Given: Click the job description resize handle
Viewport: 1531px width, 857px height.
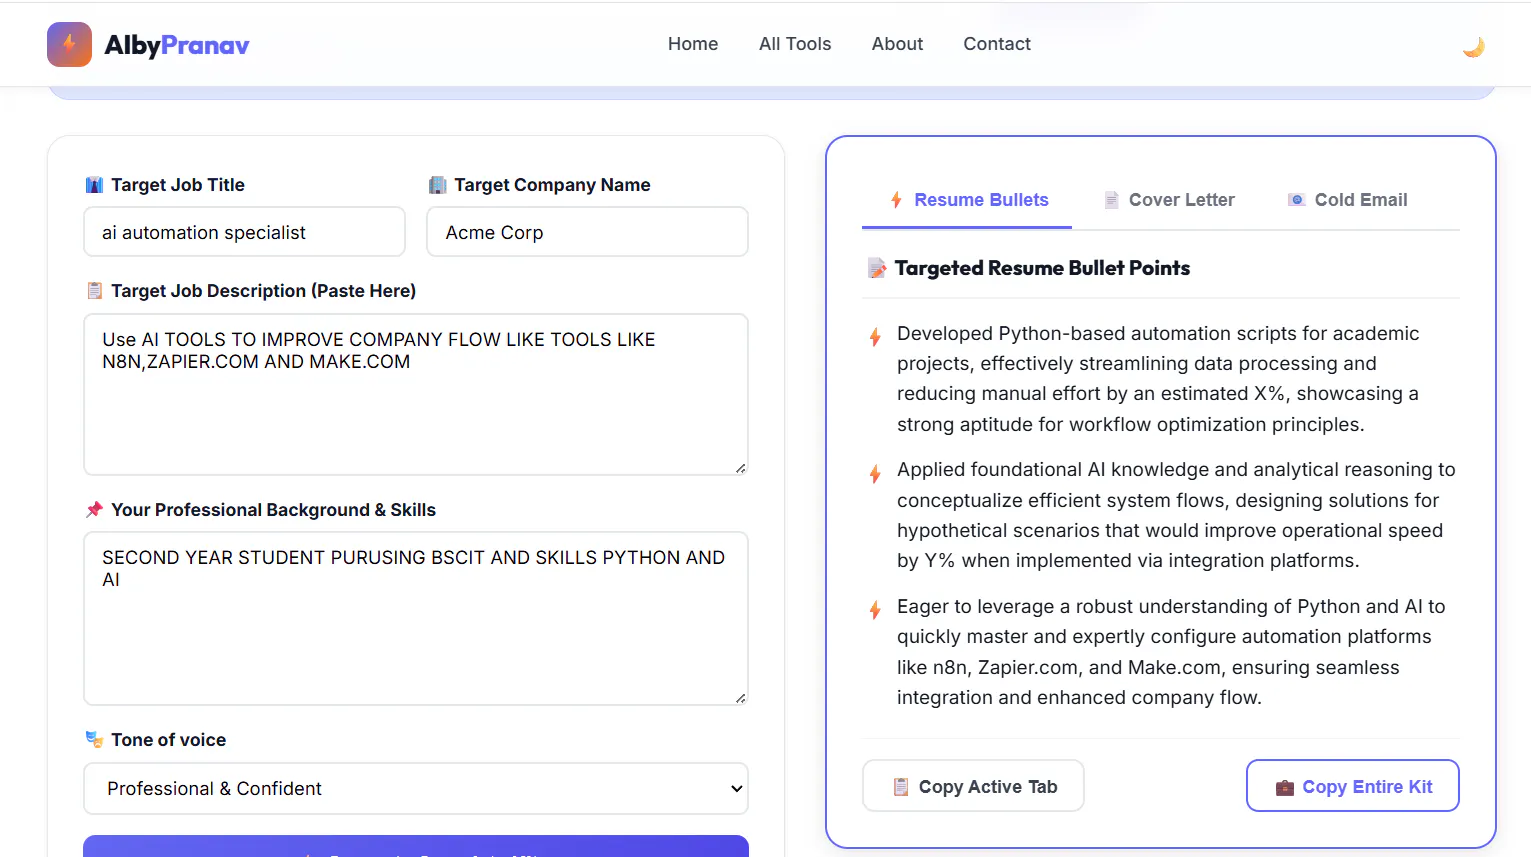Looking at the screenshot, I should (x=740, y=468).
